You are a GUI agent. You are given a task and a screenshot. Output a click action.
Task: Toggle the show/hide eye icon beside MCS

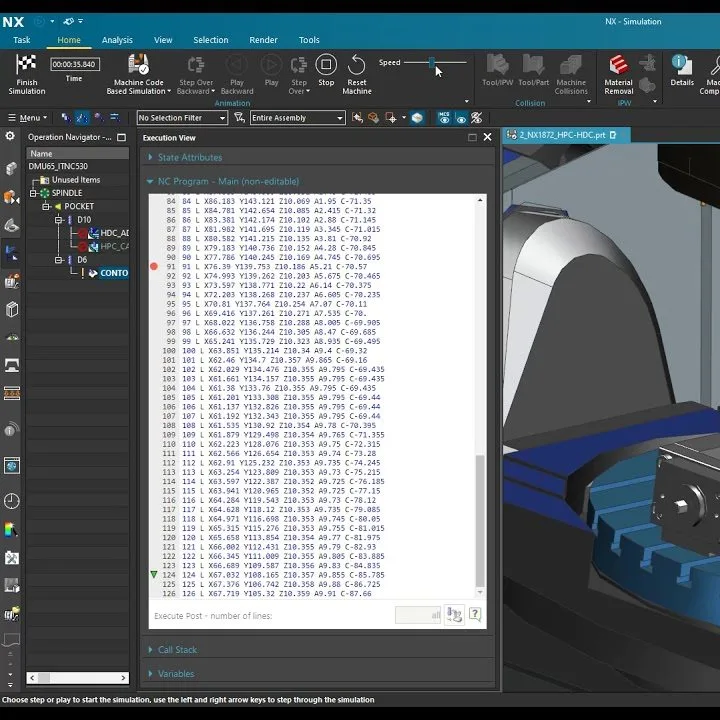[x=461, y=118]
